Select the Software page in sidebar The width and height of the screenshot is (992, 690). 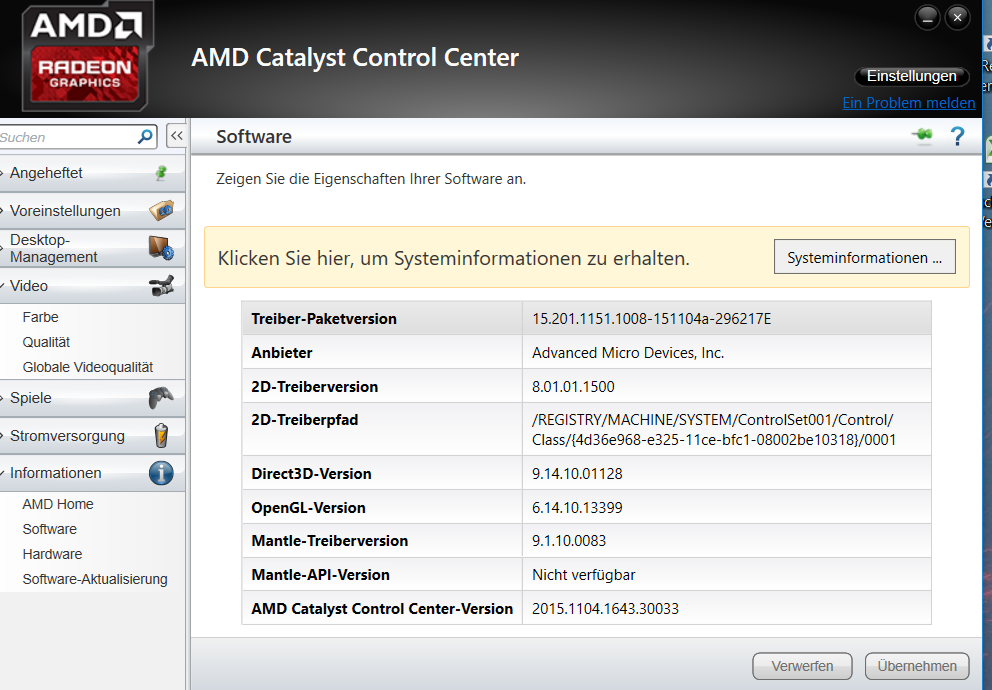coord(50,529)
